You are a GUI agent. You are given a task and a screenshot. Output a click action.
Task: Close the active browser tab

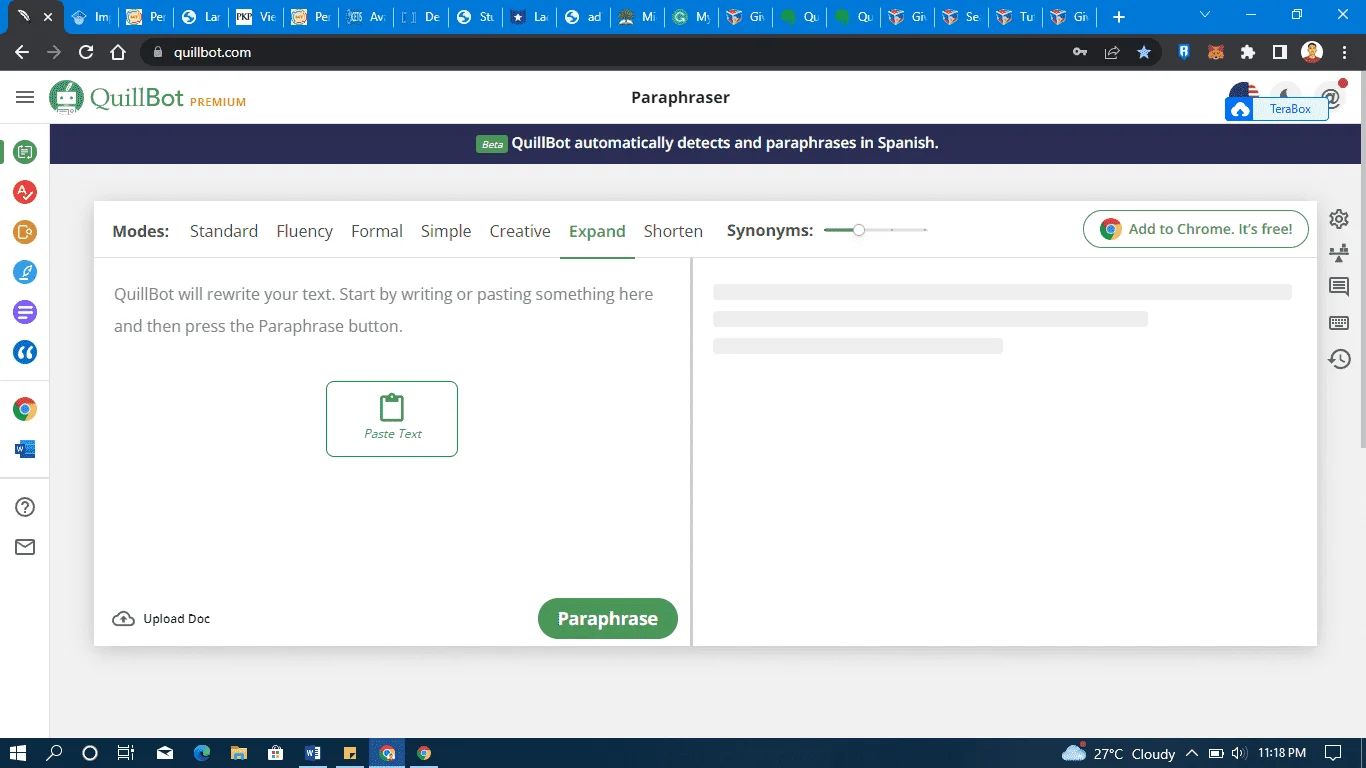pyautogui.click(x=47, y=17)
